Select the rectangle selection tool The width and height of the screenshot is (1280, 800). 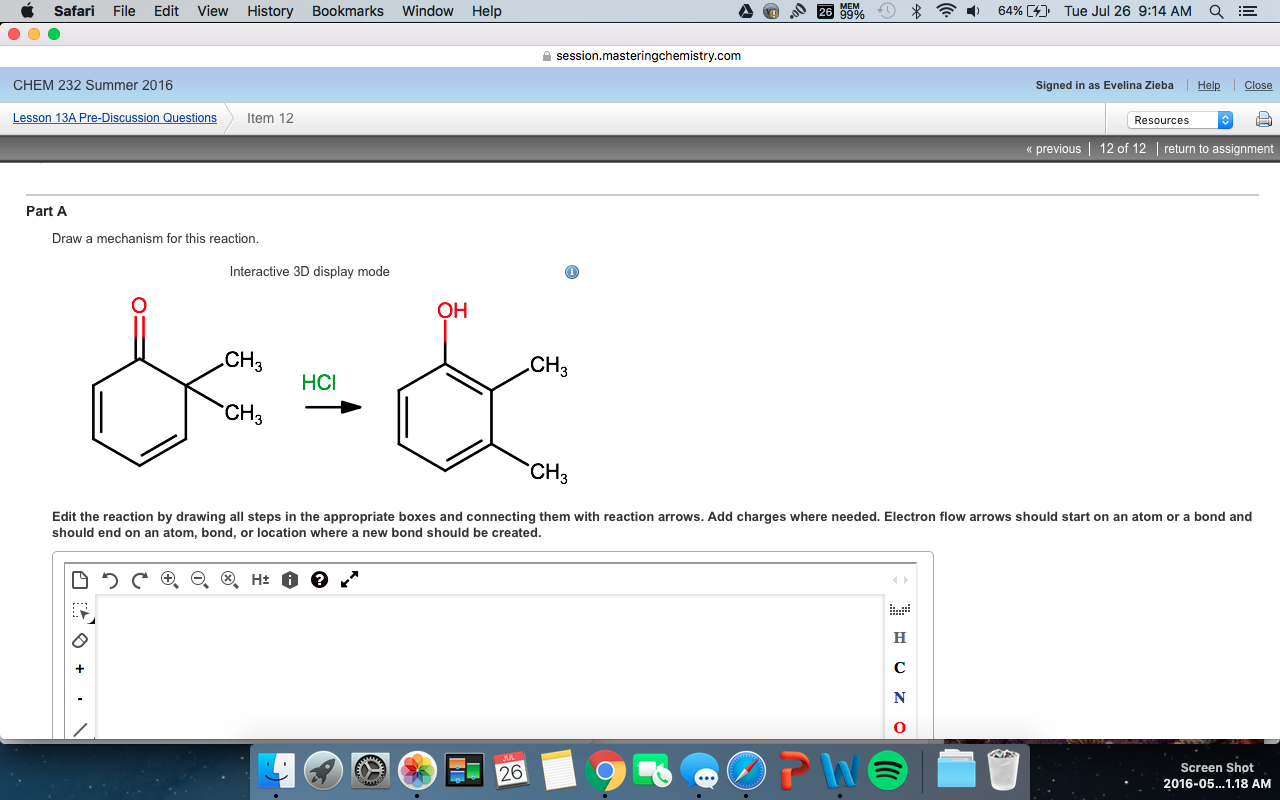pos(79,608)
